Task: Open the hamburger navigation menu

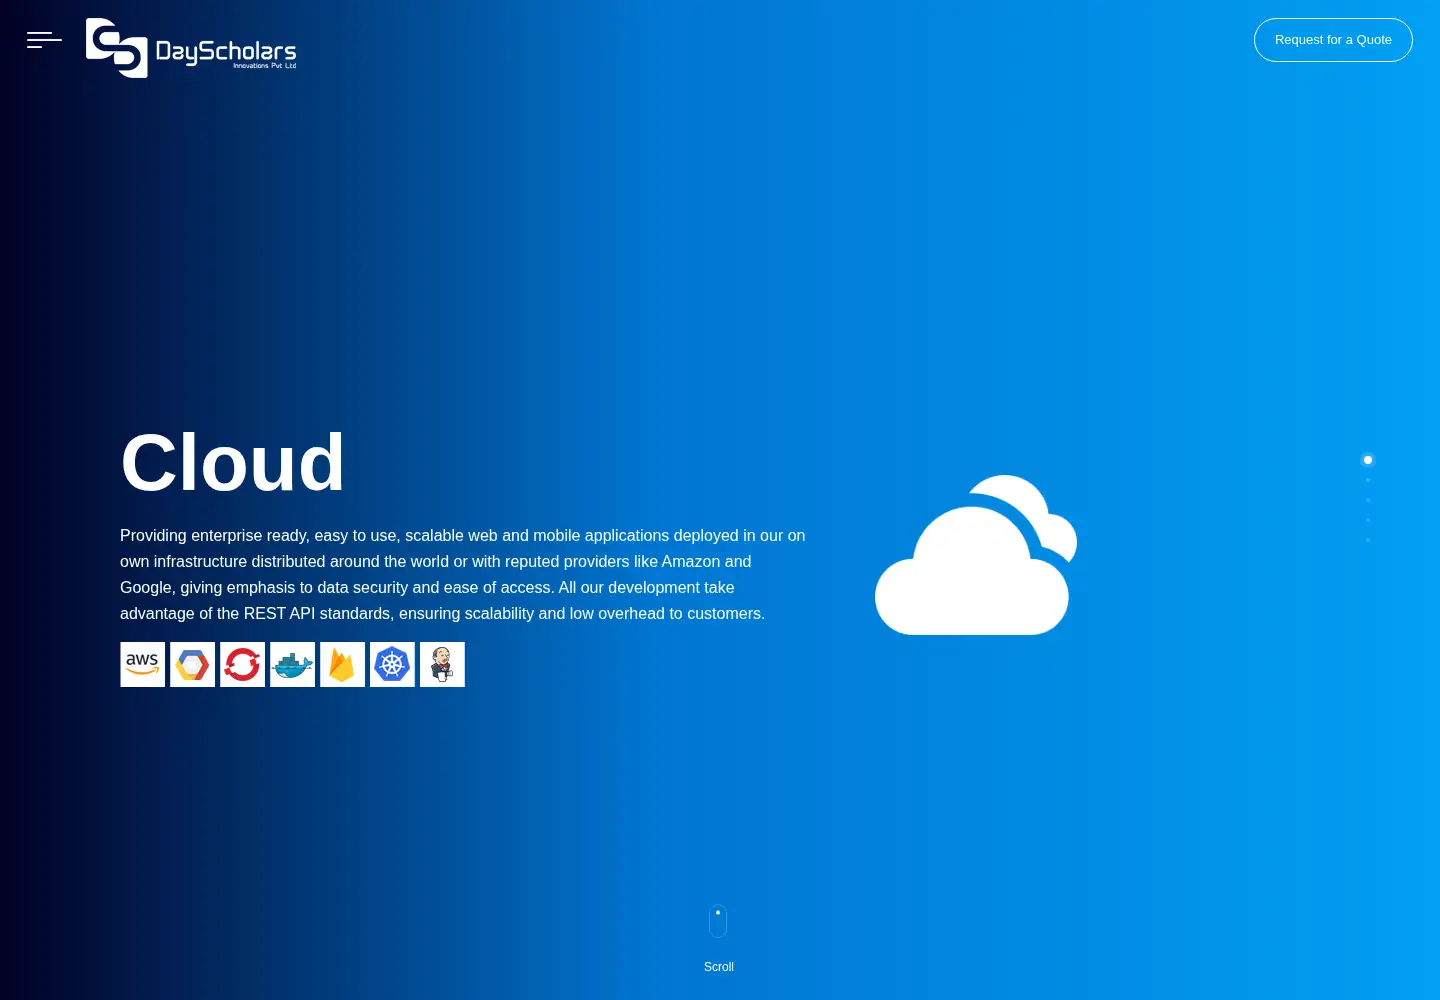Action: [44, 40]
